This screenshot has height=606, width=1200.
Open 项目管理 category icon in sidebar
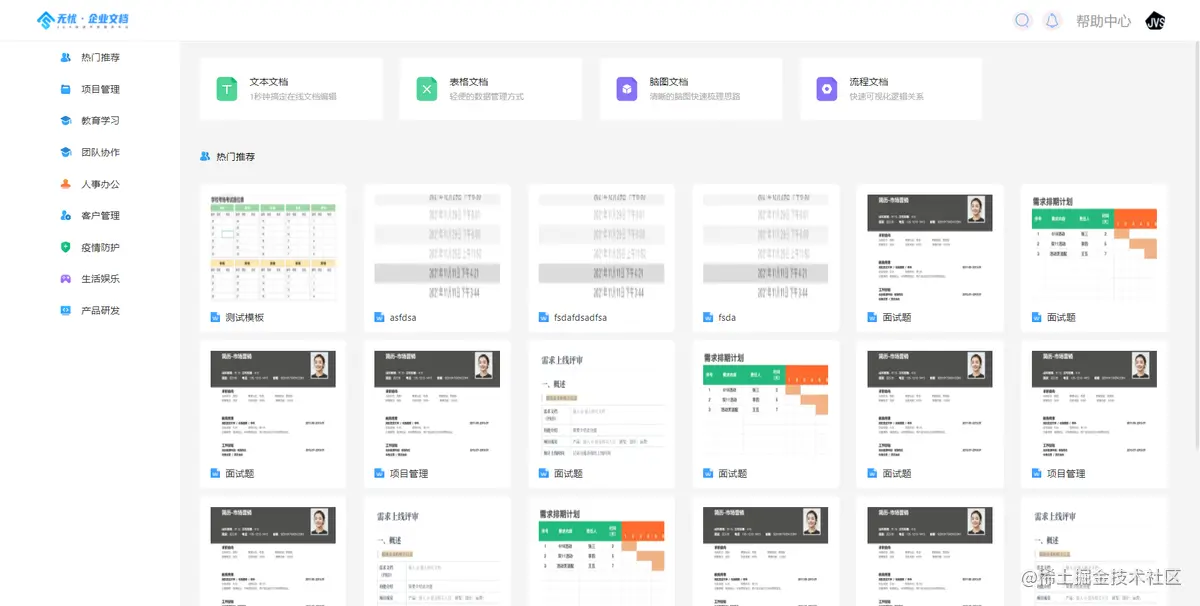click(x=66, y=89)
